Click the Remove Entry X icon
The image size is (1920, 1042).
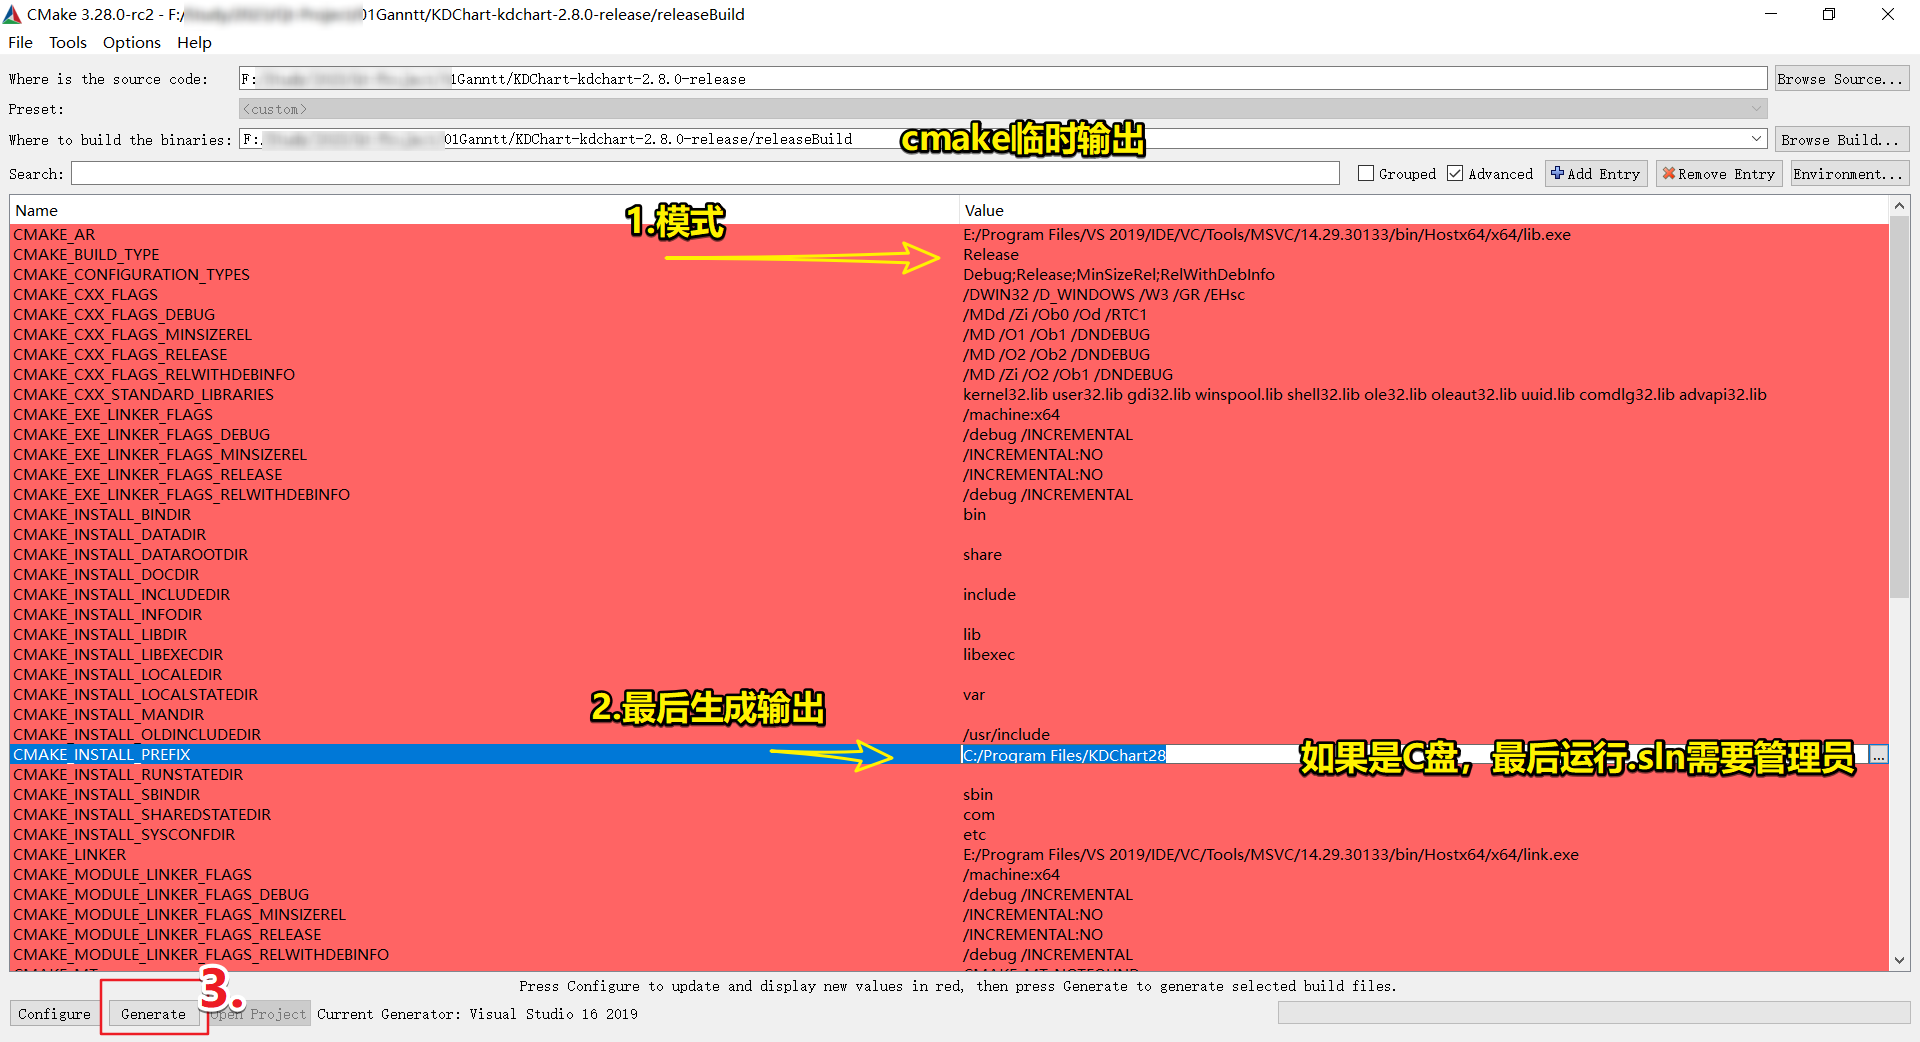coord(1668,173)
